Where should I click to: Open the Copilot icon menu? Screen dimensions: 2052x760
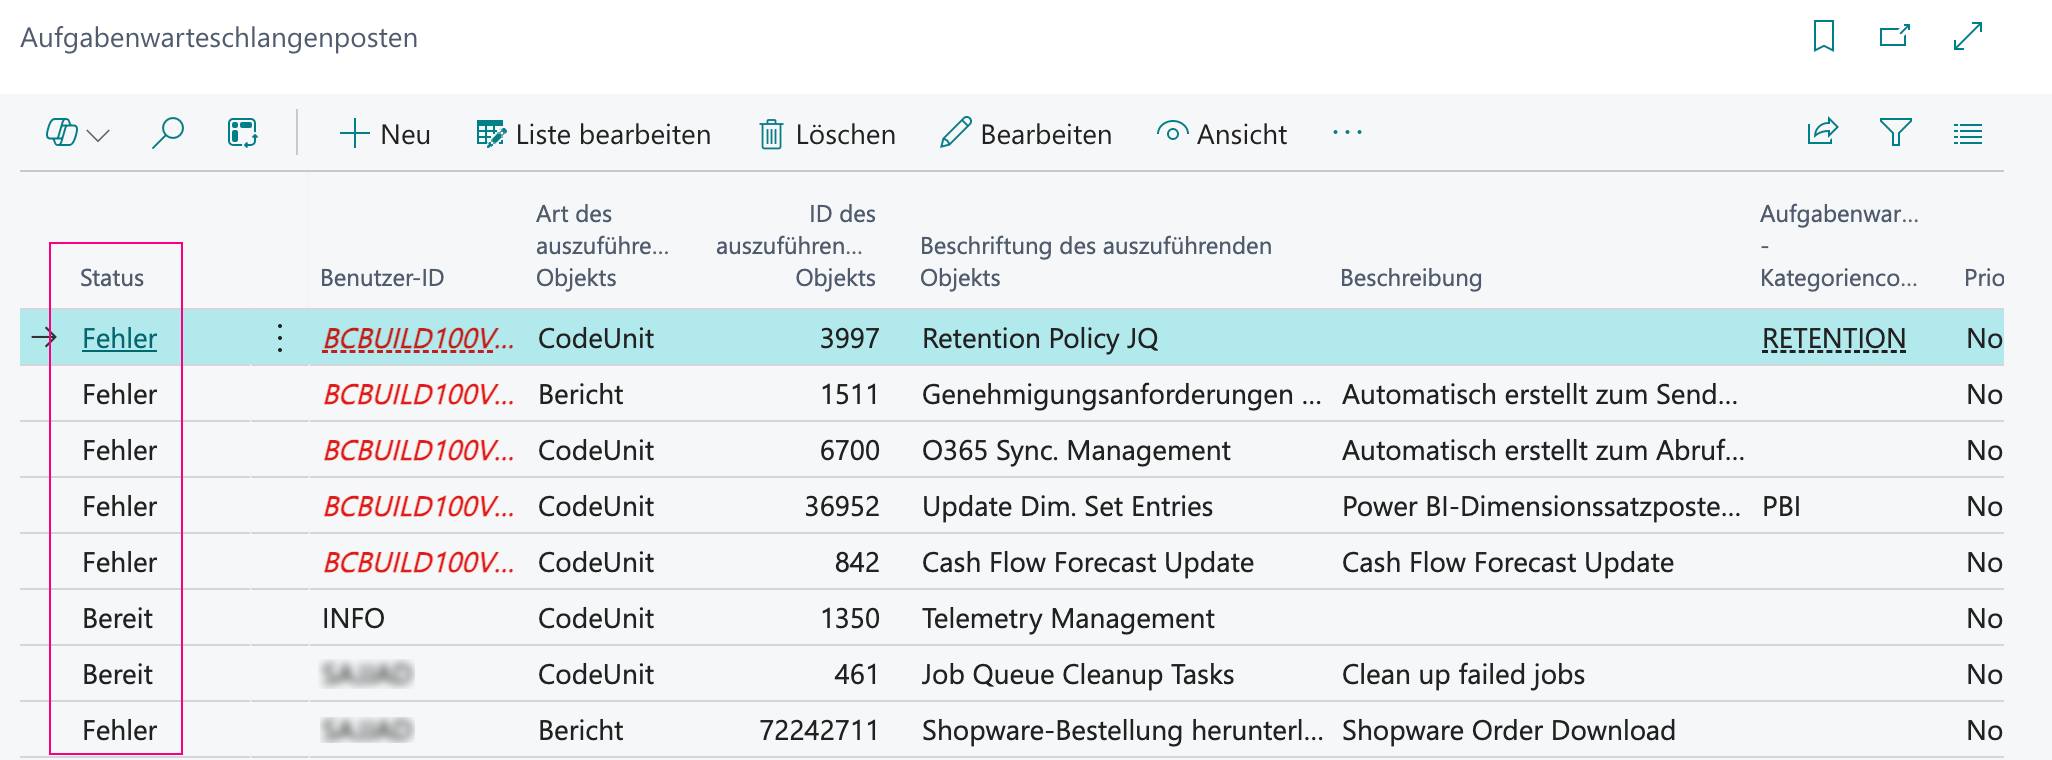(62, 133)
